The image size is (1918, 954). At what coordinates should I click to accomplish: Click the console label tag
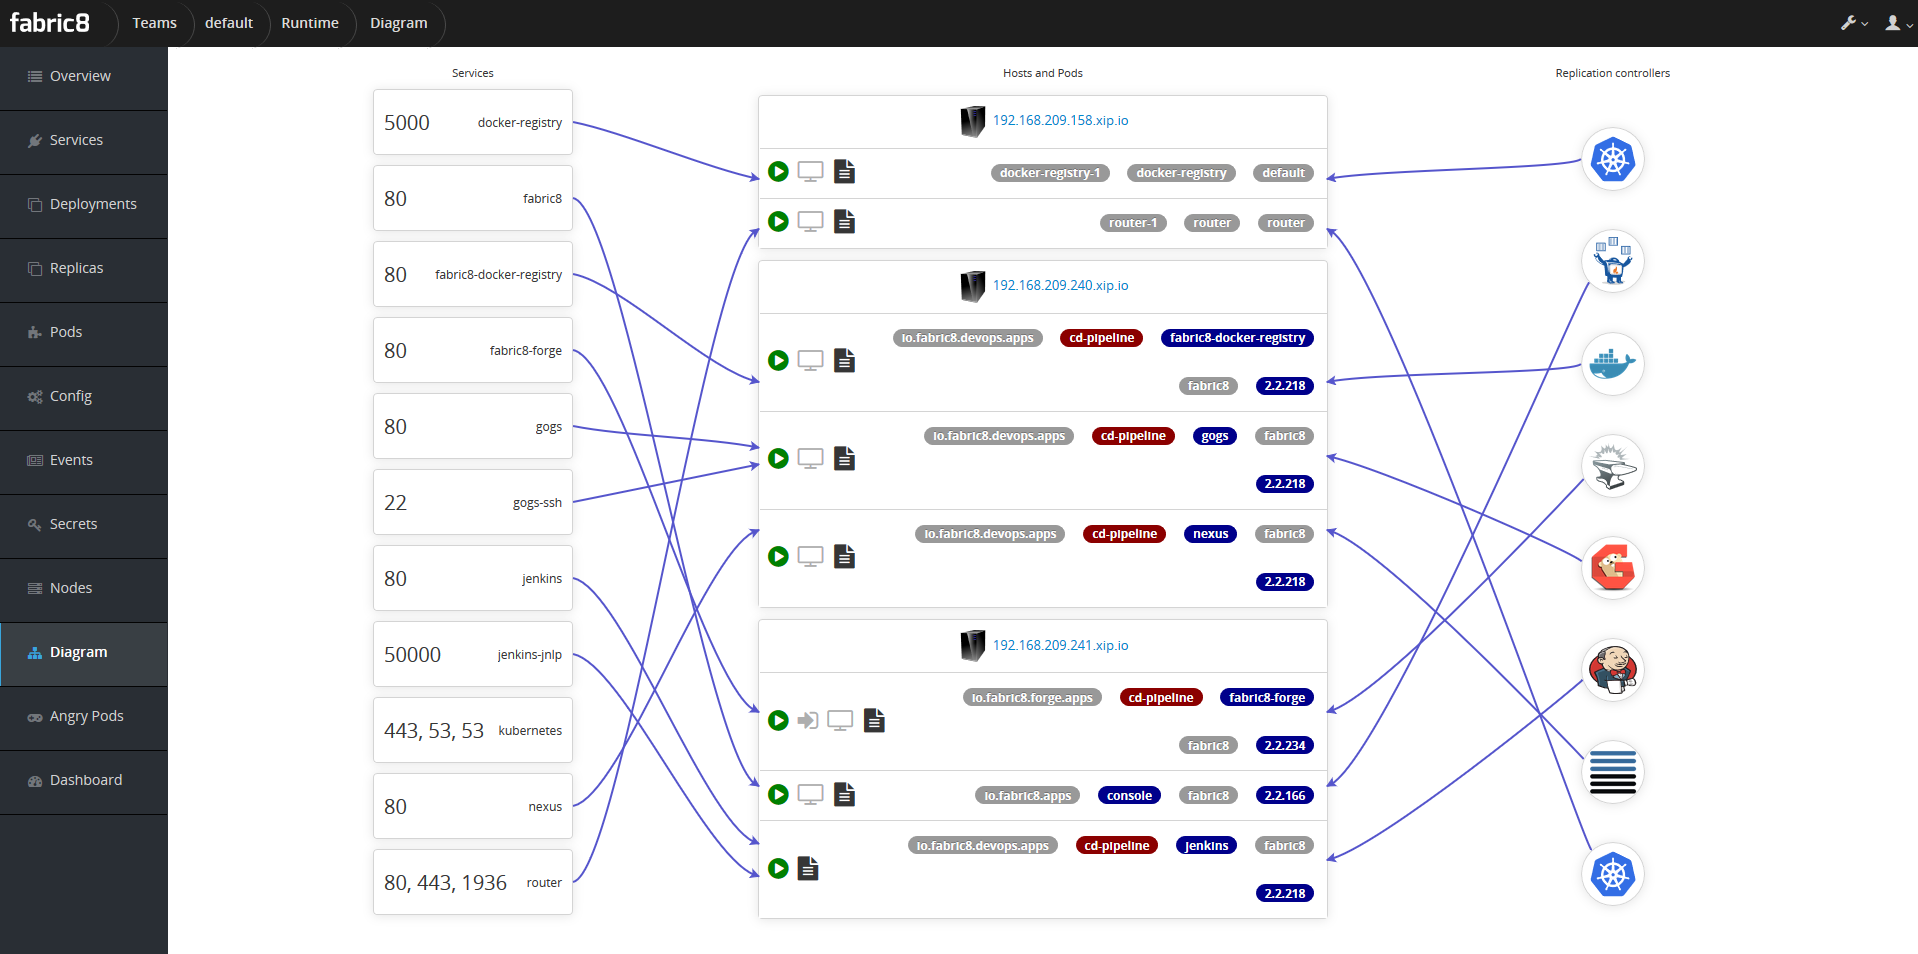(1129, 796)
